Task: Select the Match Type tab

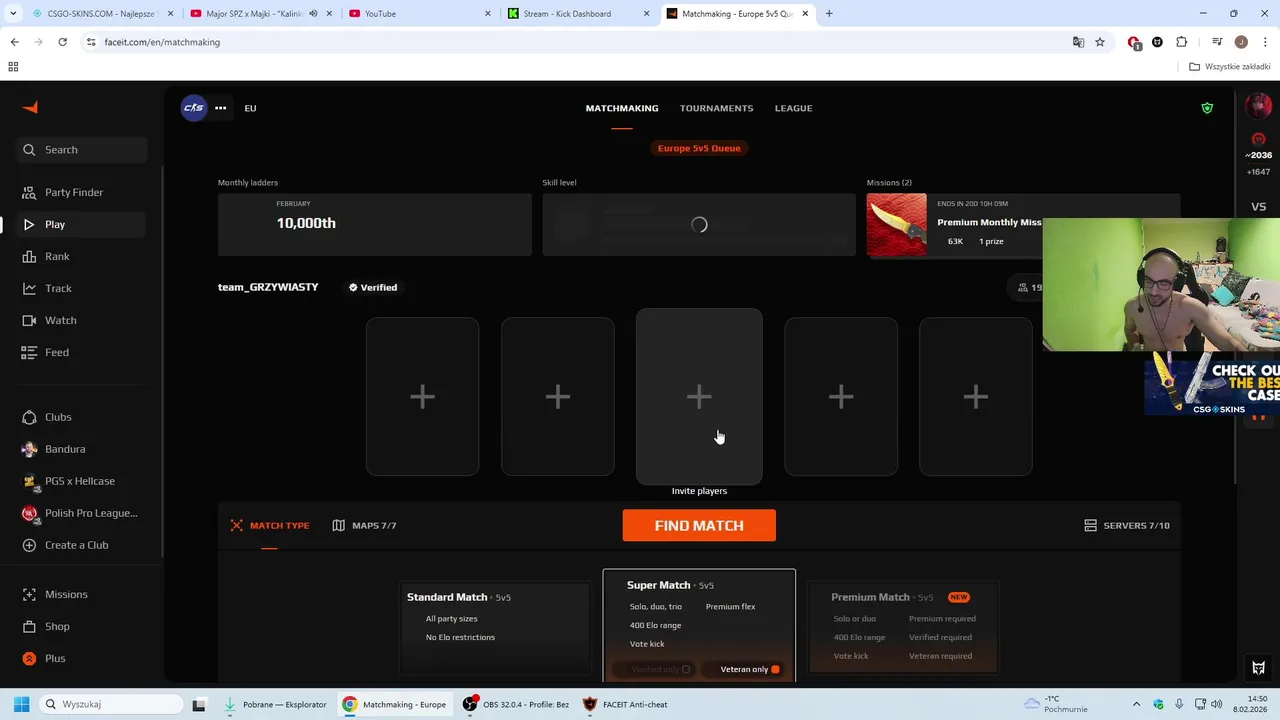Action: click(x=270, y=525)
